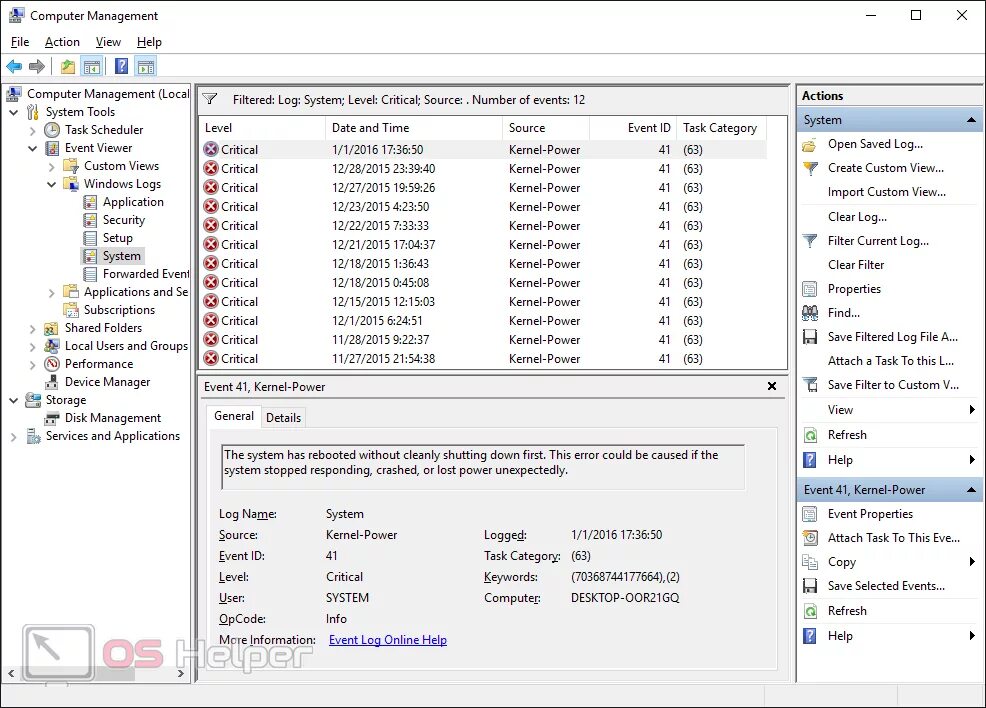This screenshot has width=986, height=708.
Task: Click the Event Properties icon
Action: (810, 514)
